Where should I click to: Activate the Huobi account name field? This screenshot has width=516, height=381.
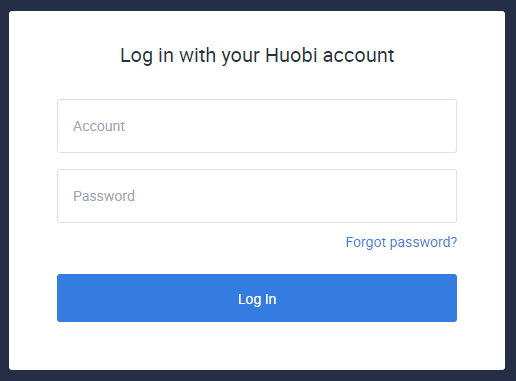[x=257, y=126]
